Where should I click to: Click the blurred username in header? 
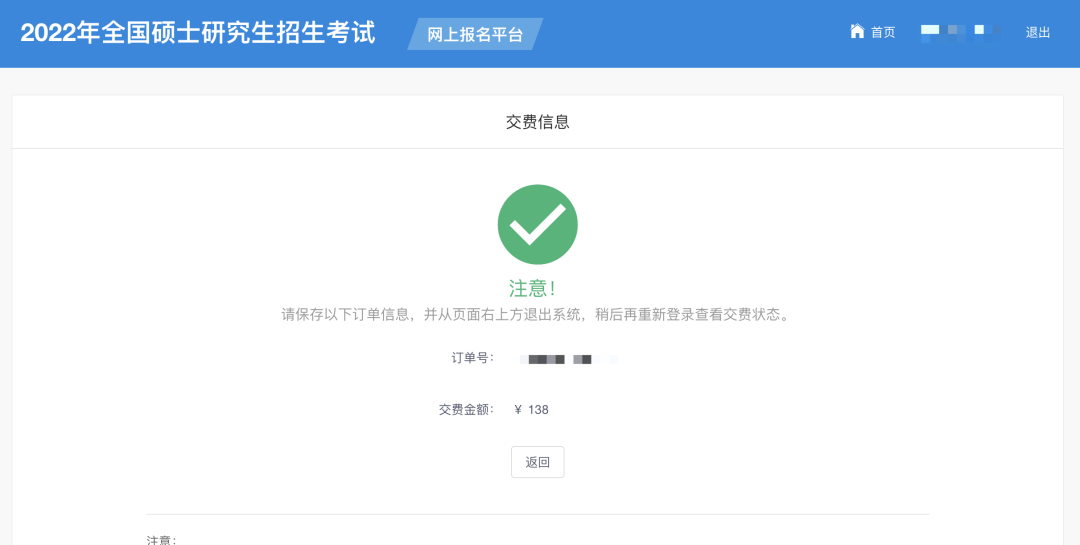click(961, 32)
